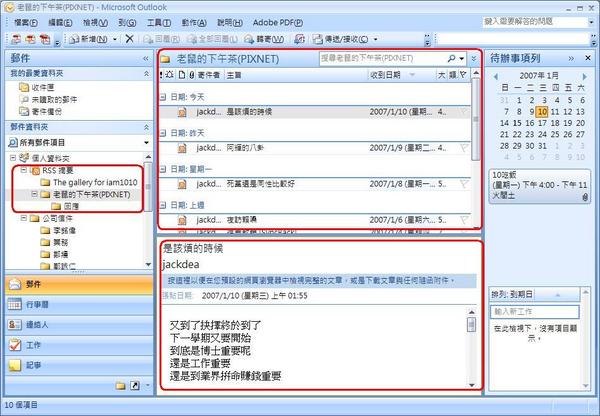Click the 回覆(R) reply button

(161, 39)
